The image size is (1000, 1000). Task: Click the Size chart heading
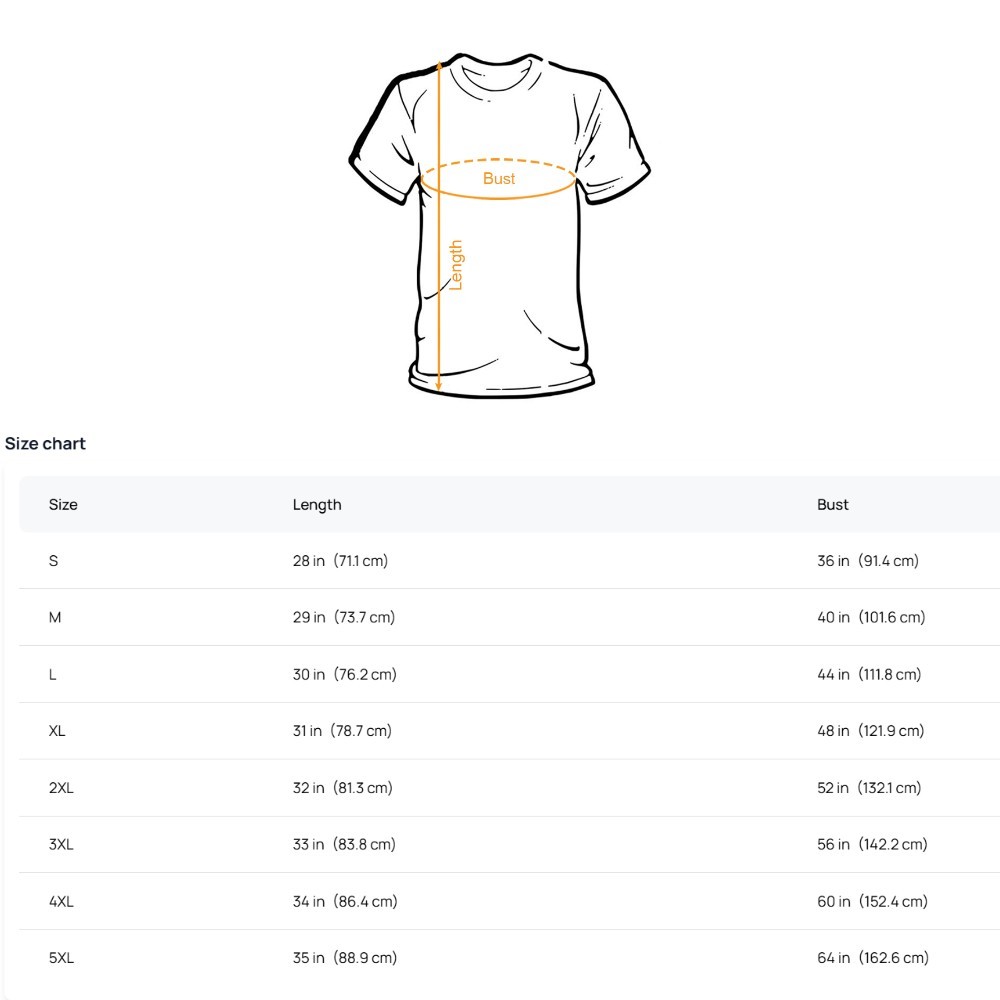pos(45,444)
